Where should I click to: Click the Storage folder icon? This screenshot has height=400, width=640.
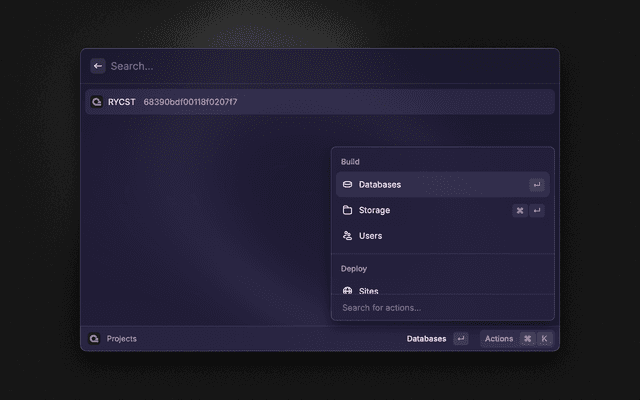point(347,211)
